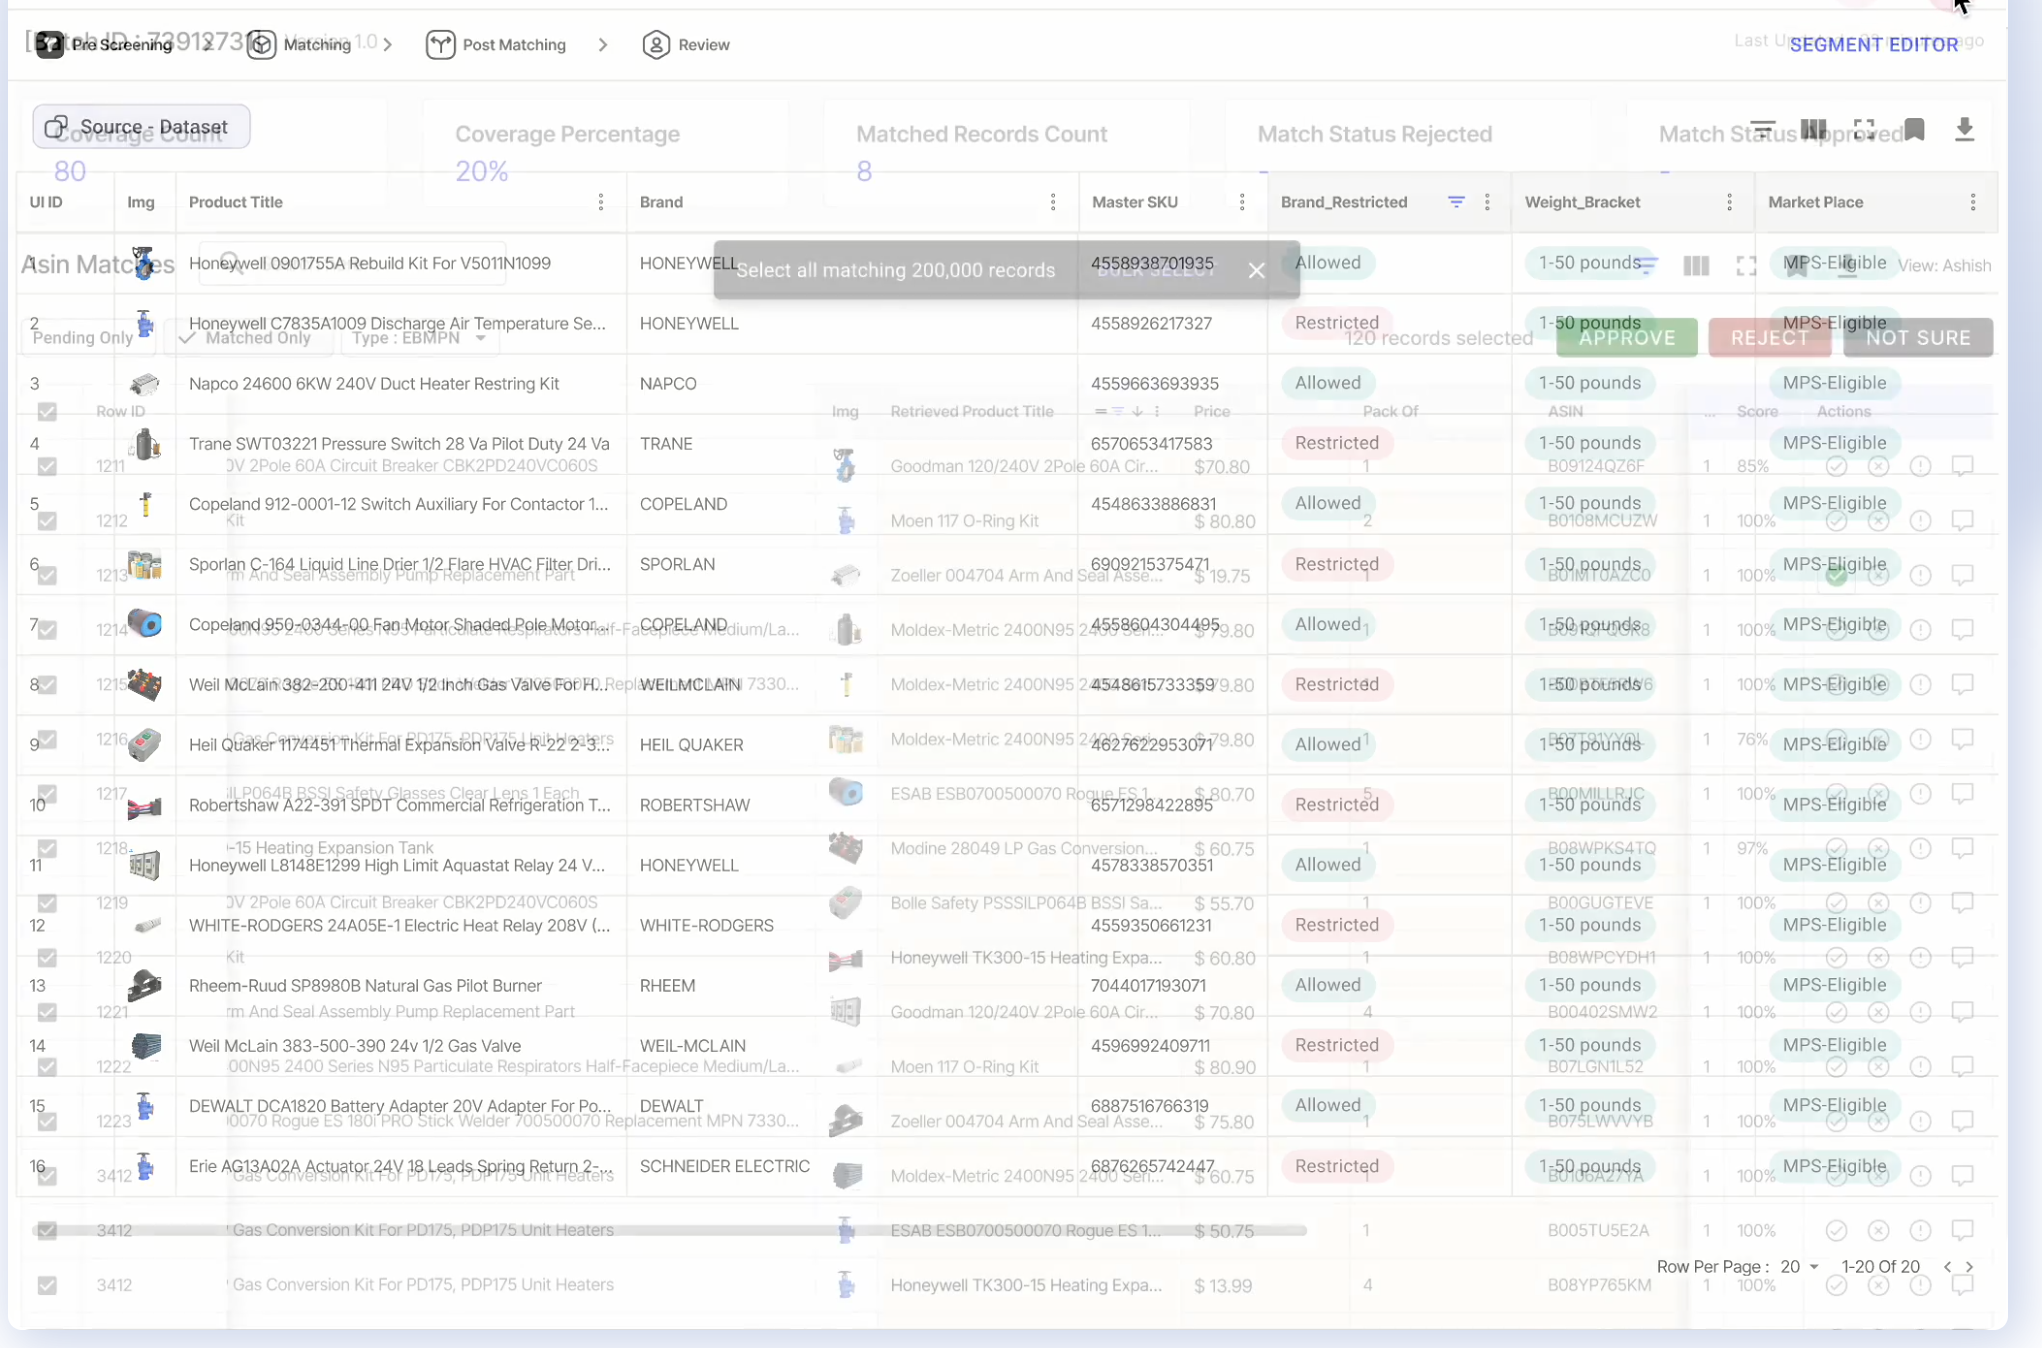Reject the selected records
The width and height of the screenshot is (2042, 1348).
1770,338
